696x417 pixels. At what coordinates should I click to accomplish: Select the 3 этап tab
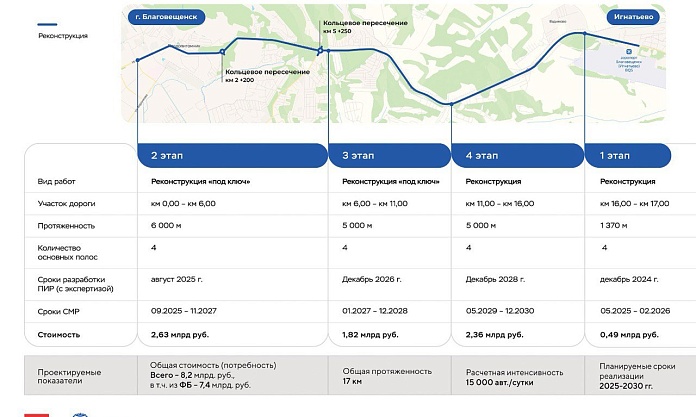click(391, 155)
